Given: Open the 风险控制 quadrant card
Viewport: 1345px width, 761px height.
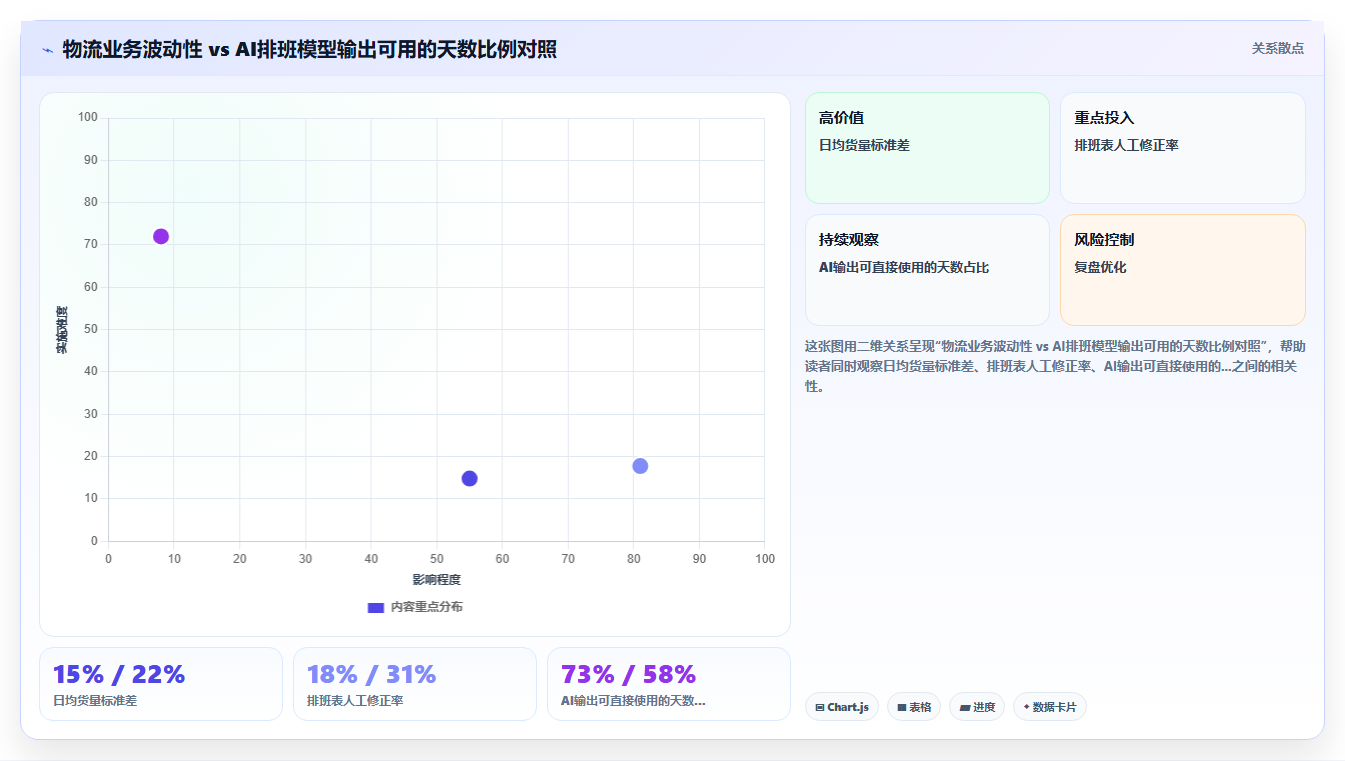Looking at the screenshot, I should tap(1183, 270).
